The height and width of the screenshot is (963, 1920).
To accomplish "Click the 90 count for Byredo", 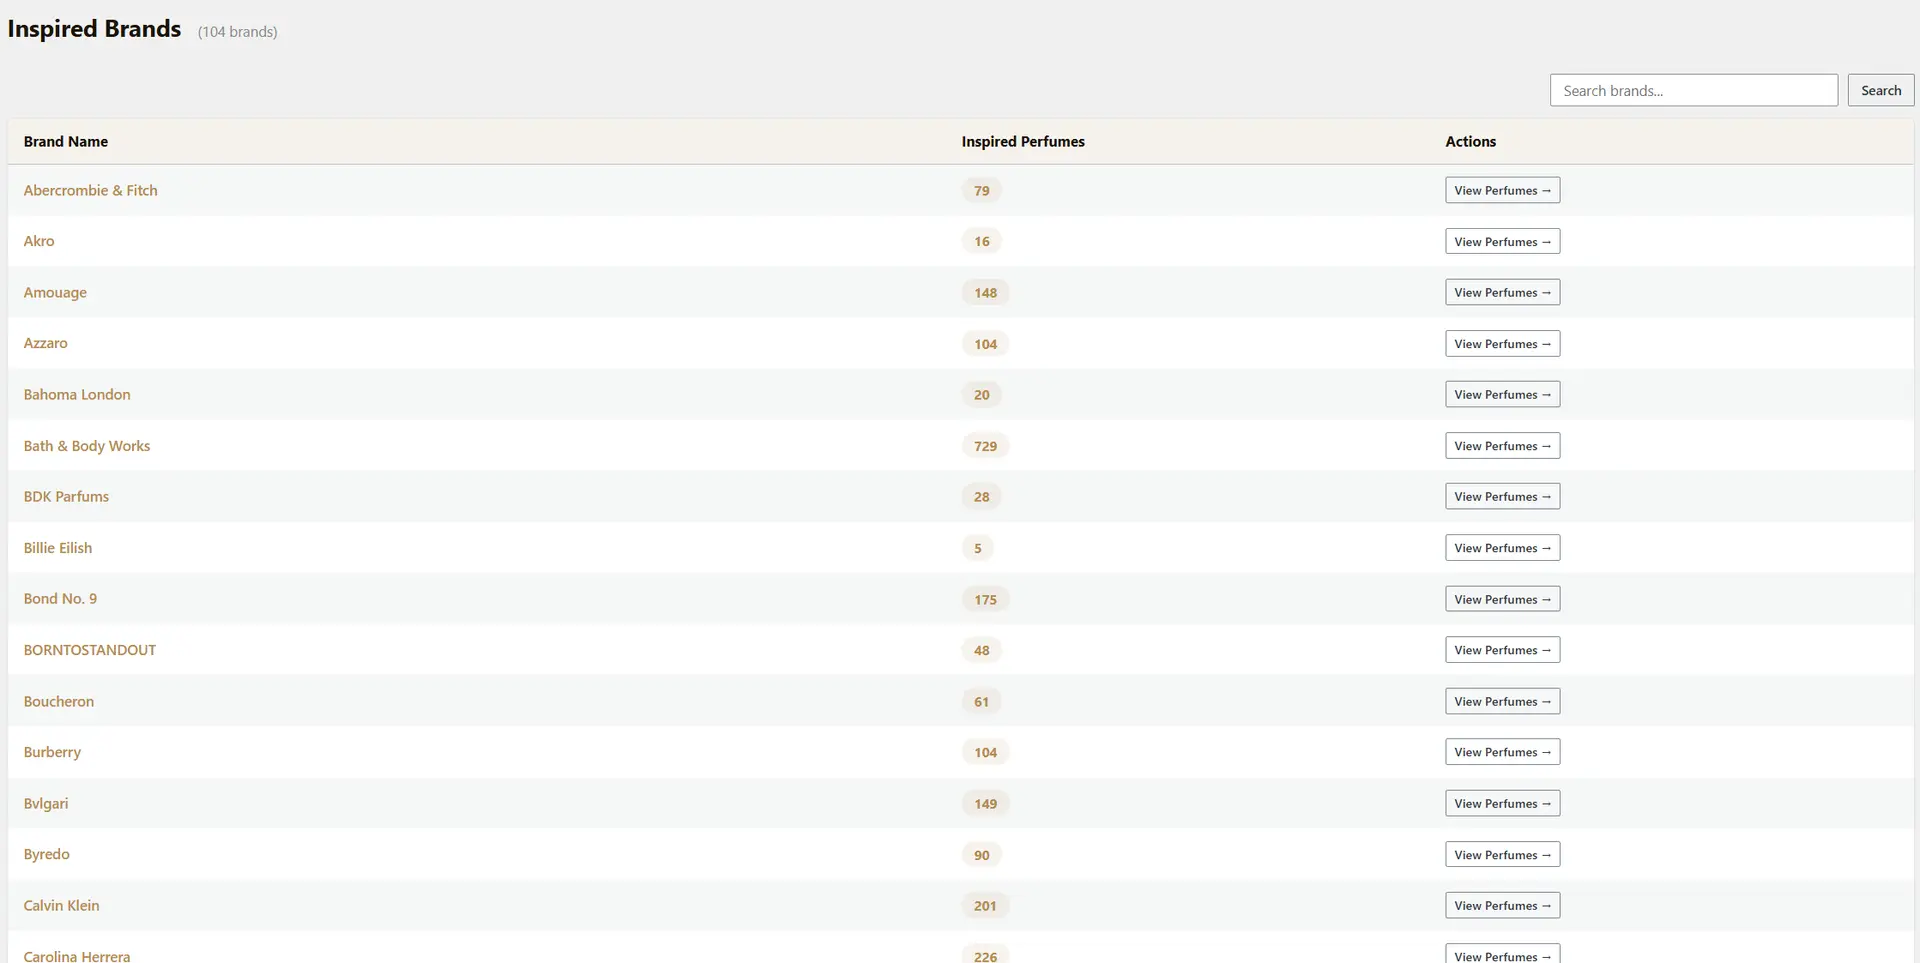I will click(982, 855).
